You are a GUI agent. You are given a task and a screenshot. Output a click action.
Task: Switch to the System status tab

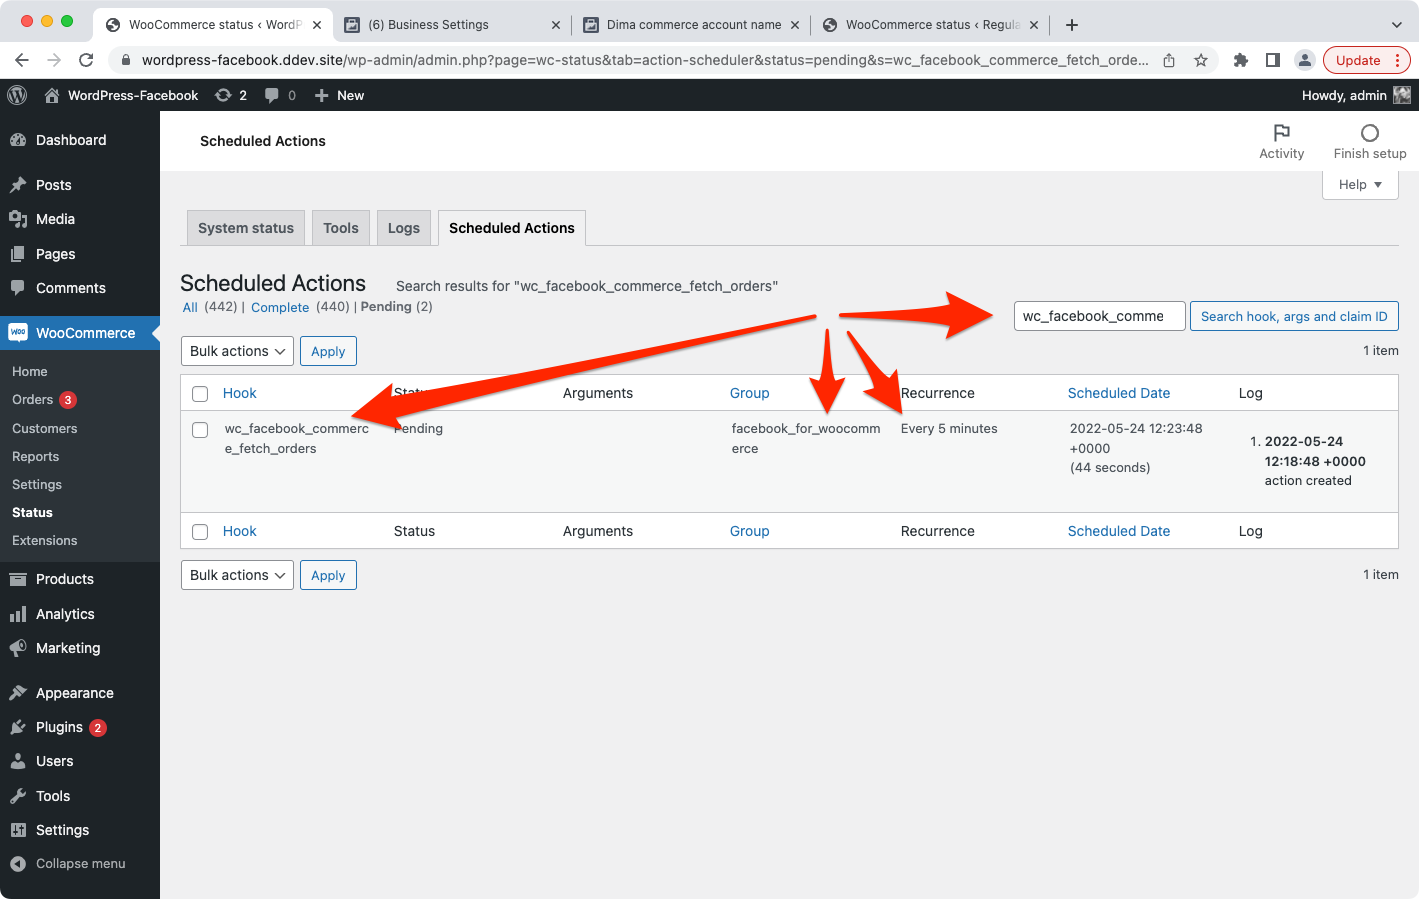245,227
